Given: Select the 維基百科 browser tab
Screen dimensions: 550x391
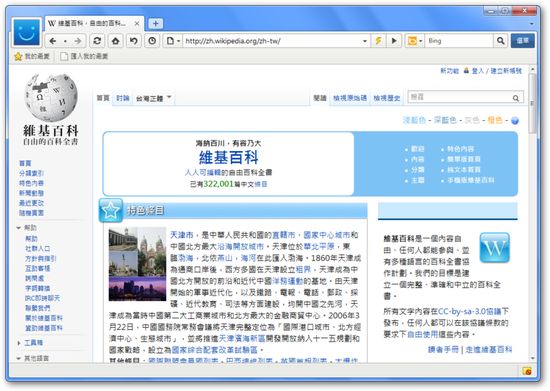Looking at the screenshot, I should pyautogui.click(x=94, y=23).
